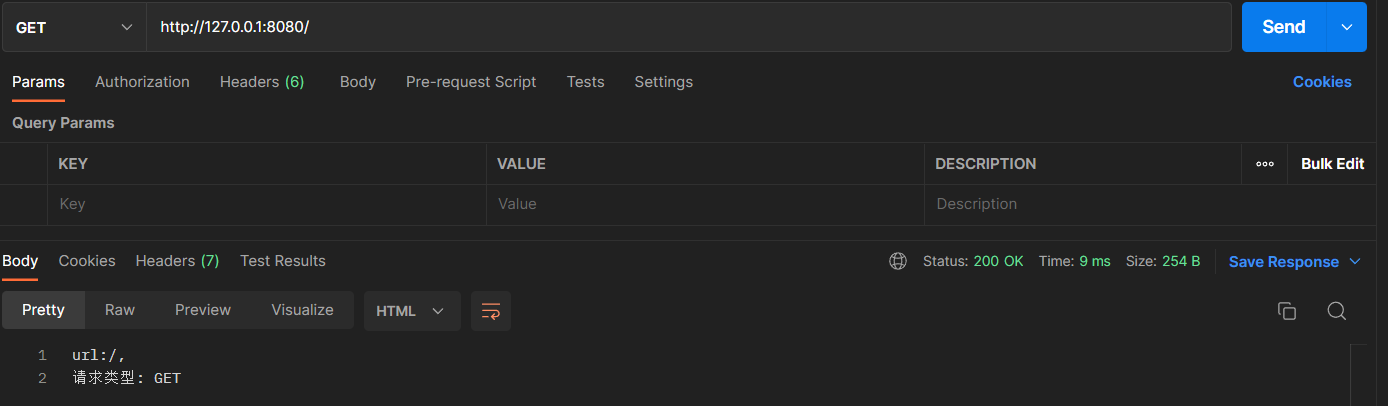Open the HTML format dropdown
This screenshot has height=406, width=1388.
[x=411, y=311]
